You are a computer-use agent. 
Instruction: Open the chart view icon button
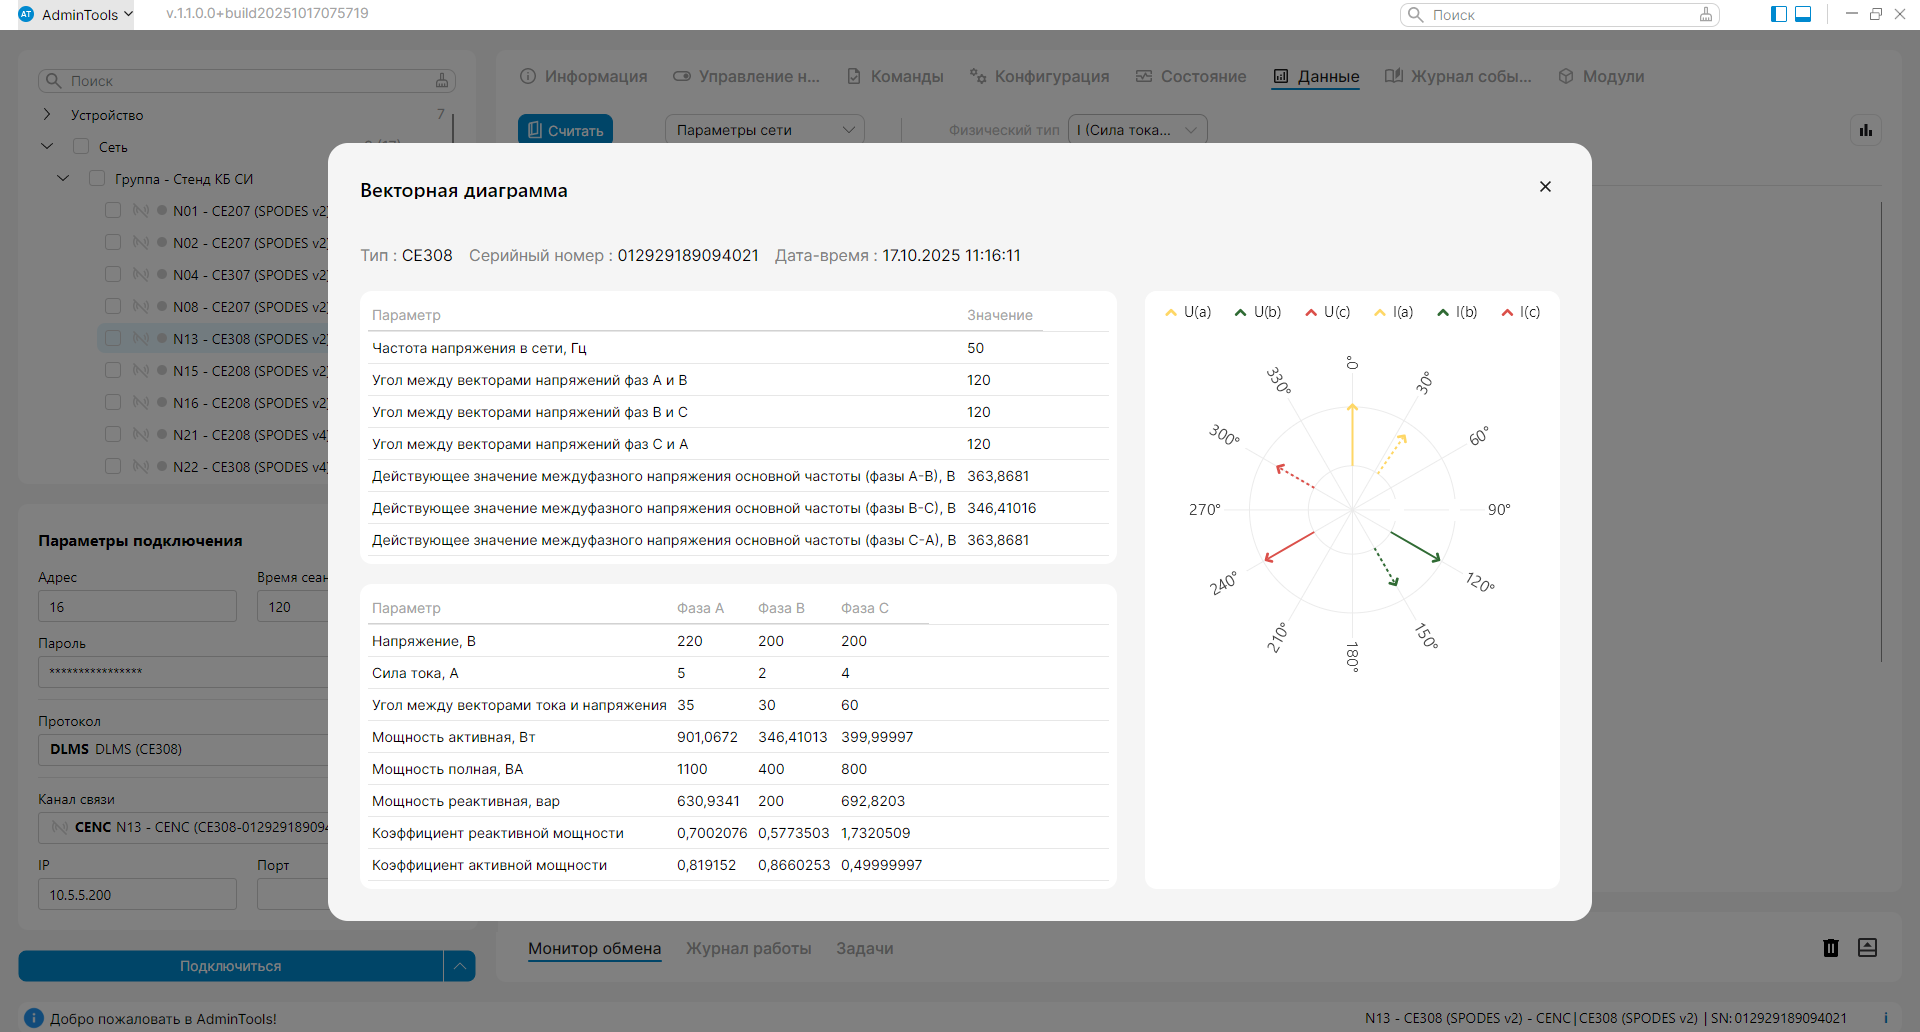click(x=1866, y=131)
